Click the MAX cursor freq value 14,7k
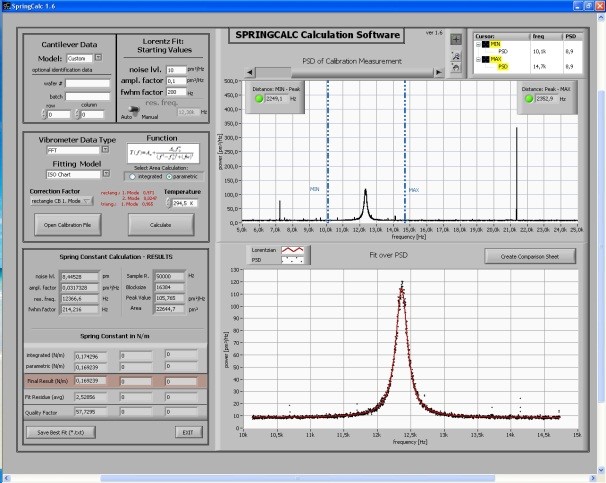The height and width of the screenshot is (483, 606). click(x=540, y=67)
